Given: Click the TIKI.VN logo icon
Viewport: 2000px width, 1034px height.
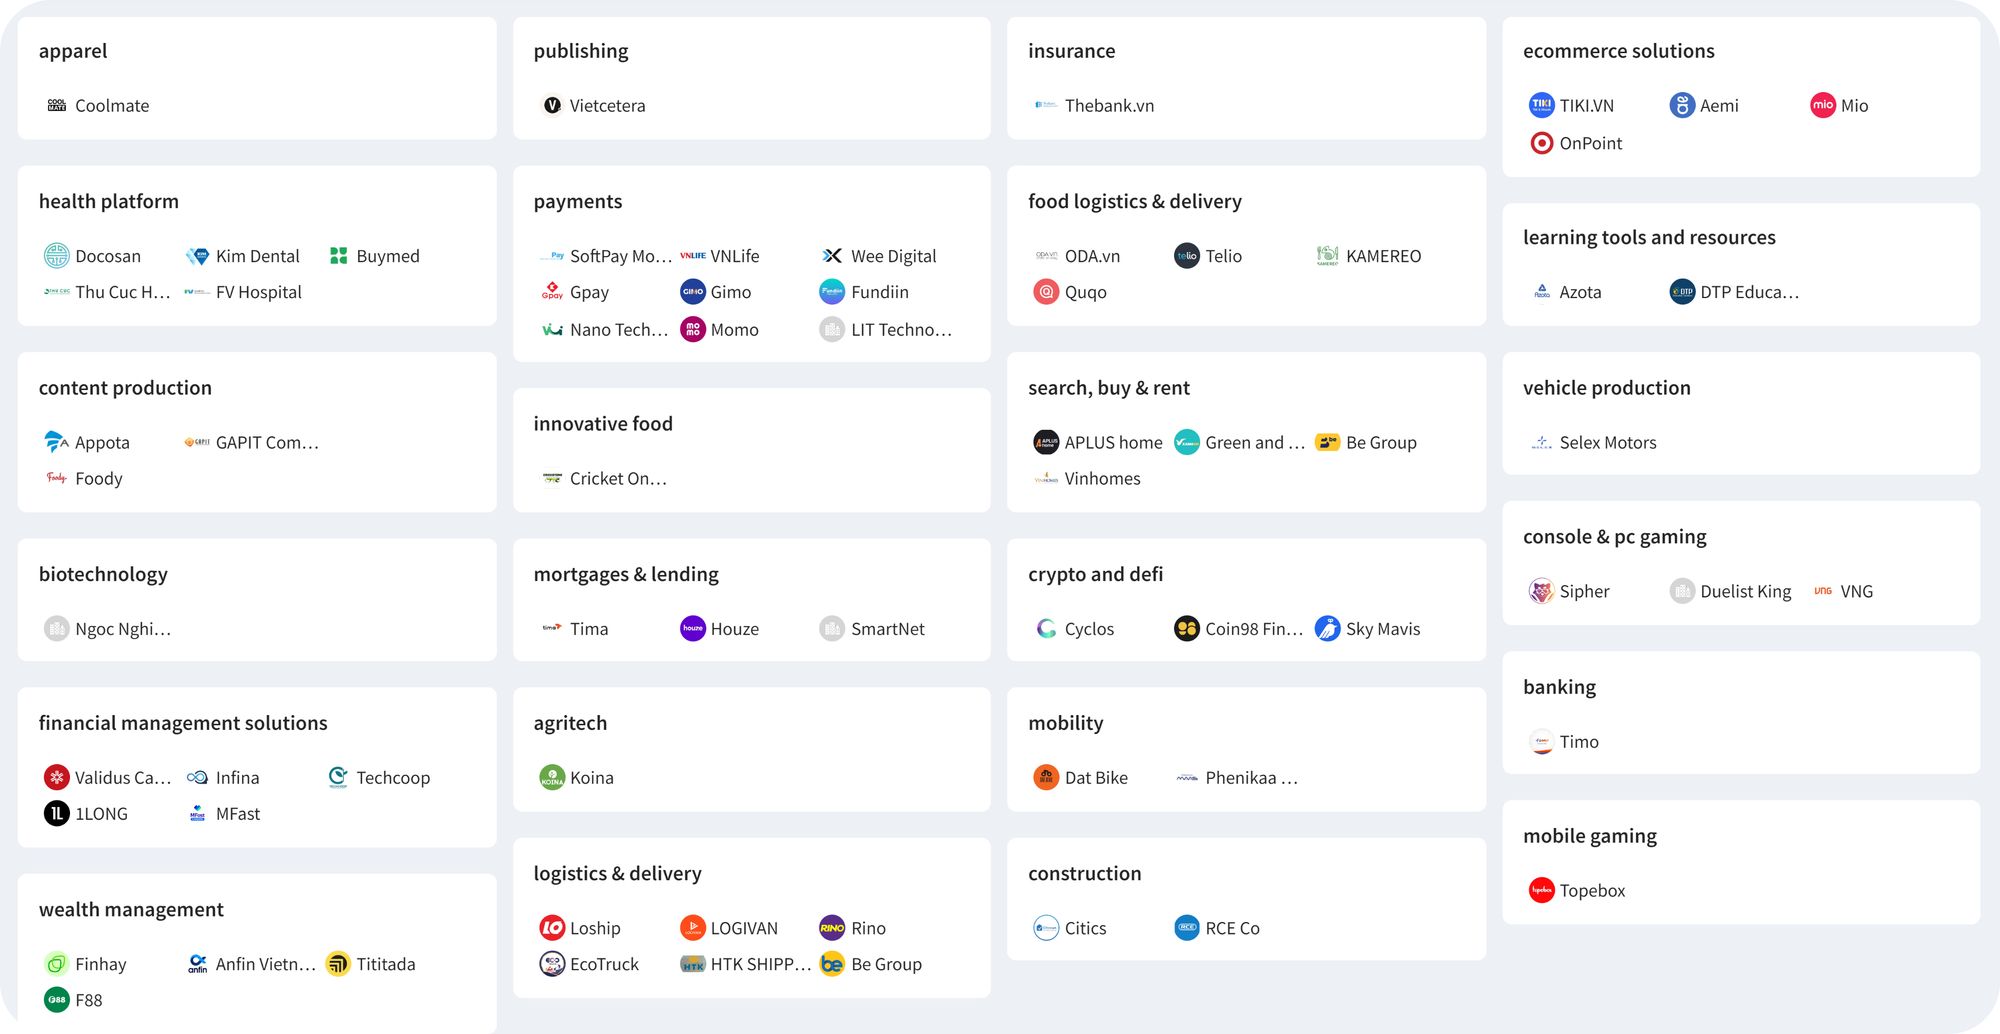Looking at the screenshot, I should (1541, 105).
